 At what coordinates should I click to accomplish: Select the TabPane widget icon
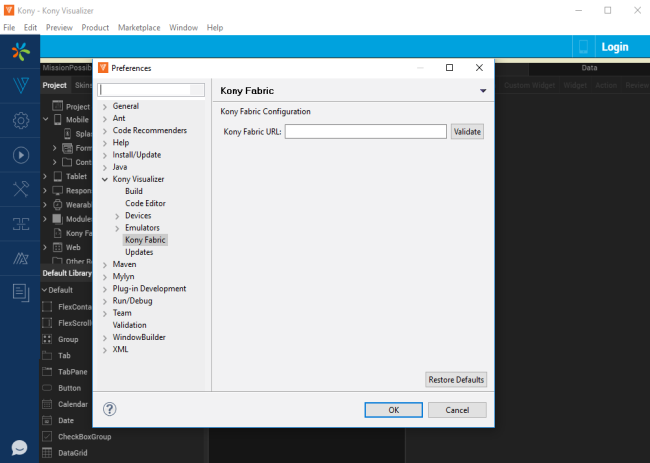pyautogui.click(x=47, y=371)
